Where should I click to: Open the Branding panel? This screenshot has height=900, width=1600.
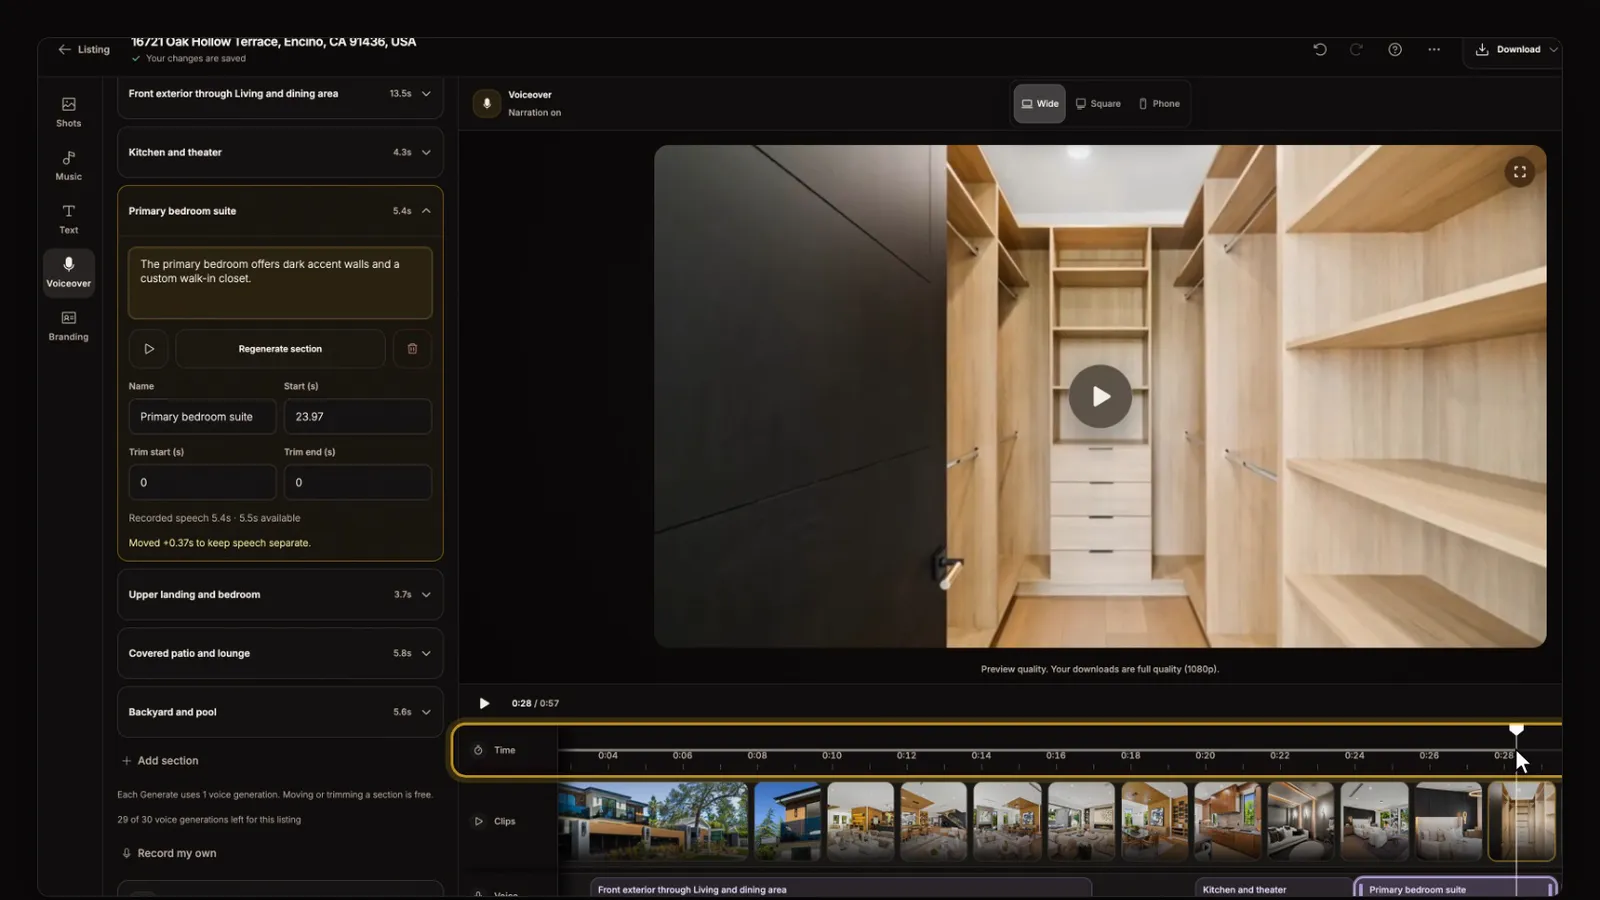coord(68,326)
